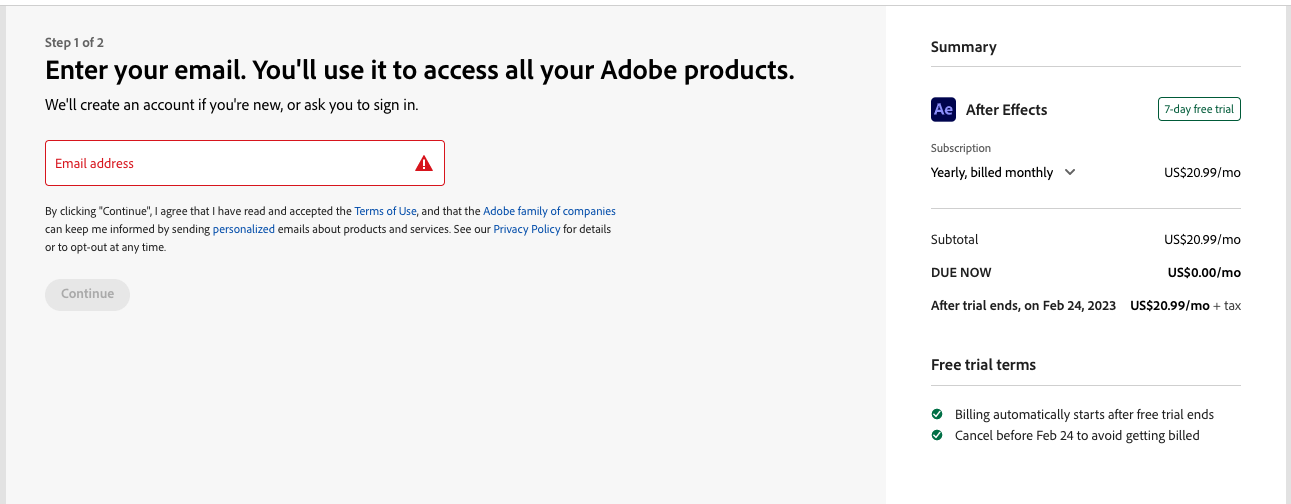
Task: Open the Terms of Use link
Action: point(385,211)
